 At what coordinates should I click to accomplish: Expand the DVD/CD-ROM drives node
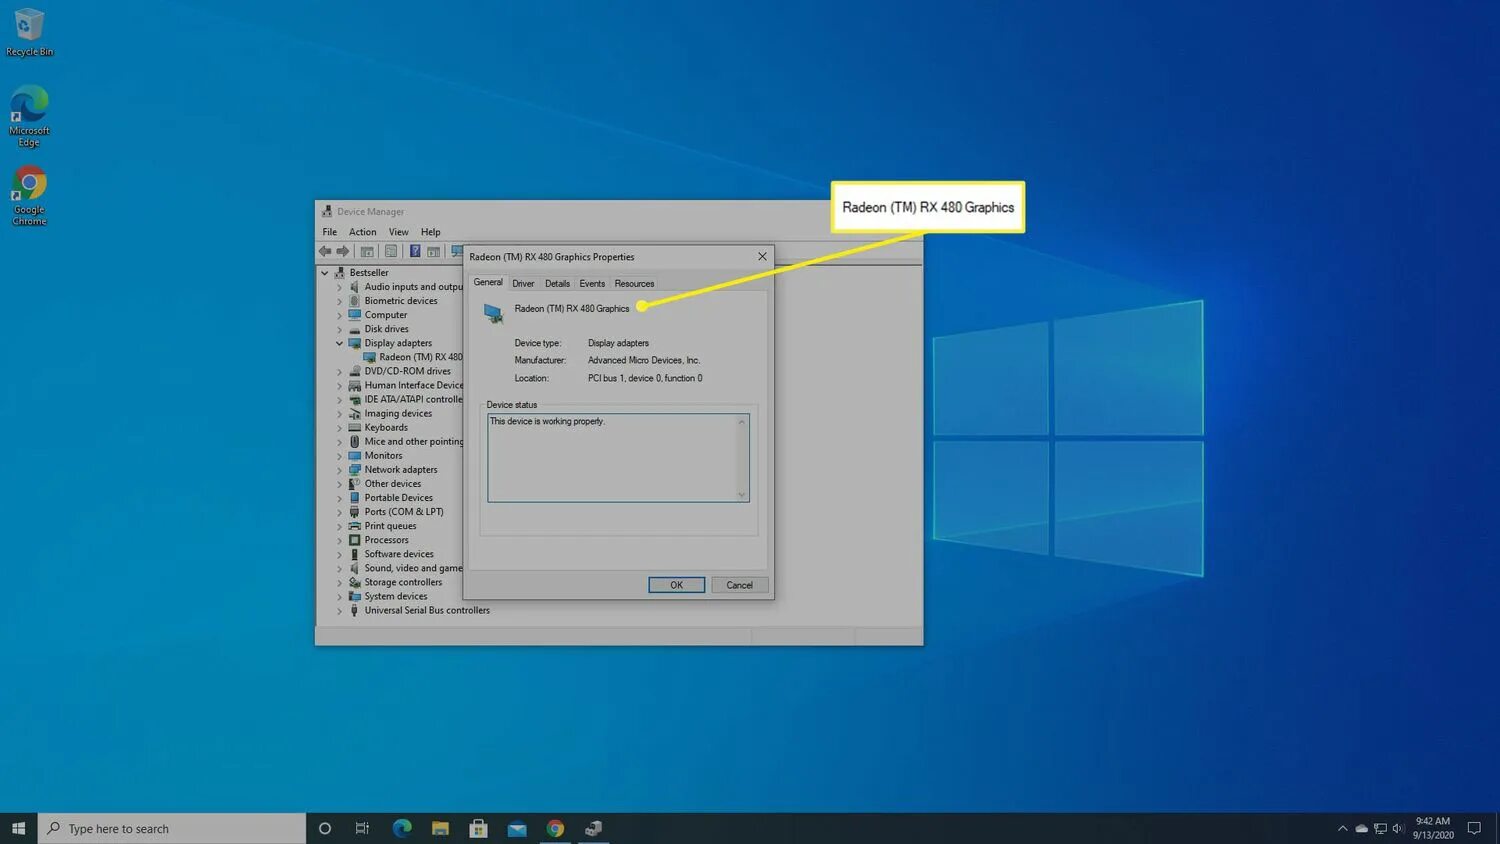[339, 371]
